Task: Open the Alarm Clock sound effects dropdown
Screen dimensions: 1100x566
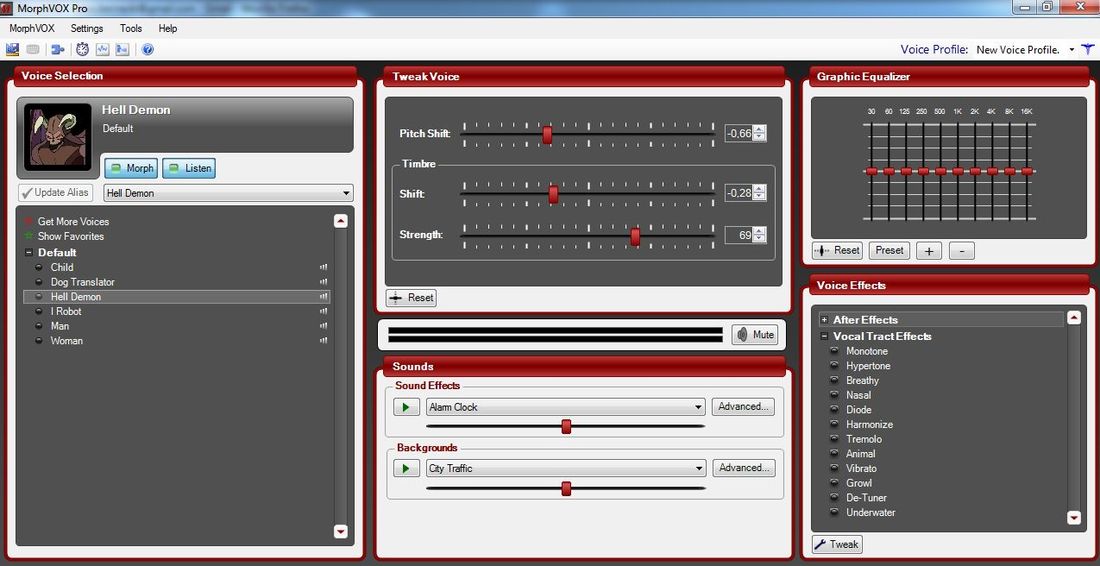Action: click(x=565, y=407)
